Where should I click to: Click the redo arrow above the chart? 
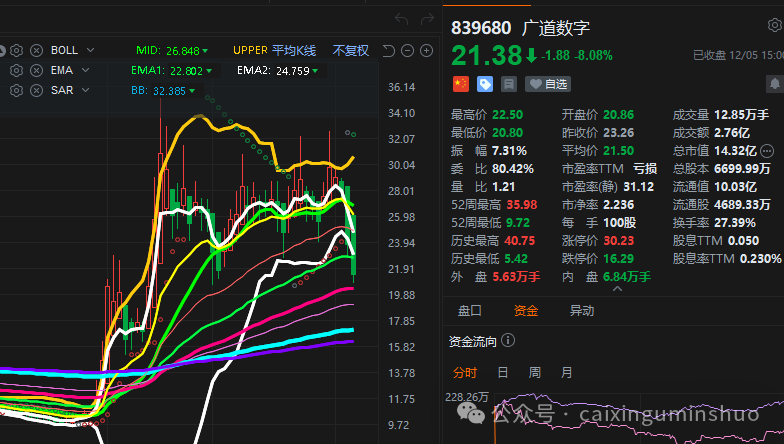(x=427, y=19)
